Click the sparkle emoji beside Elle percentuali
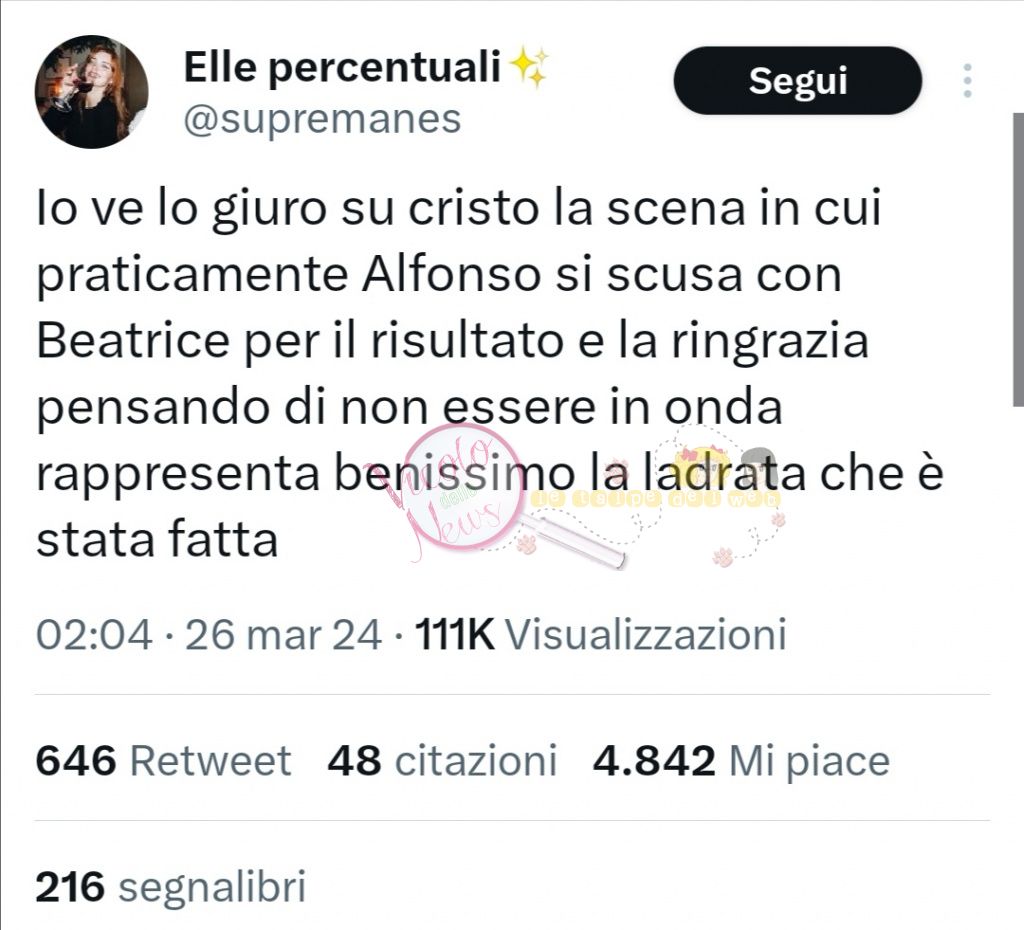Viewport: 1024px width, 930px height. 529,68
